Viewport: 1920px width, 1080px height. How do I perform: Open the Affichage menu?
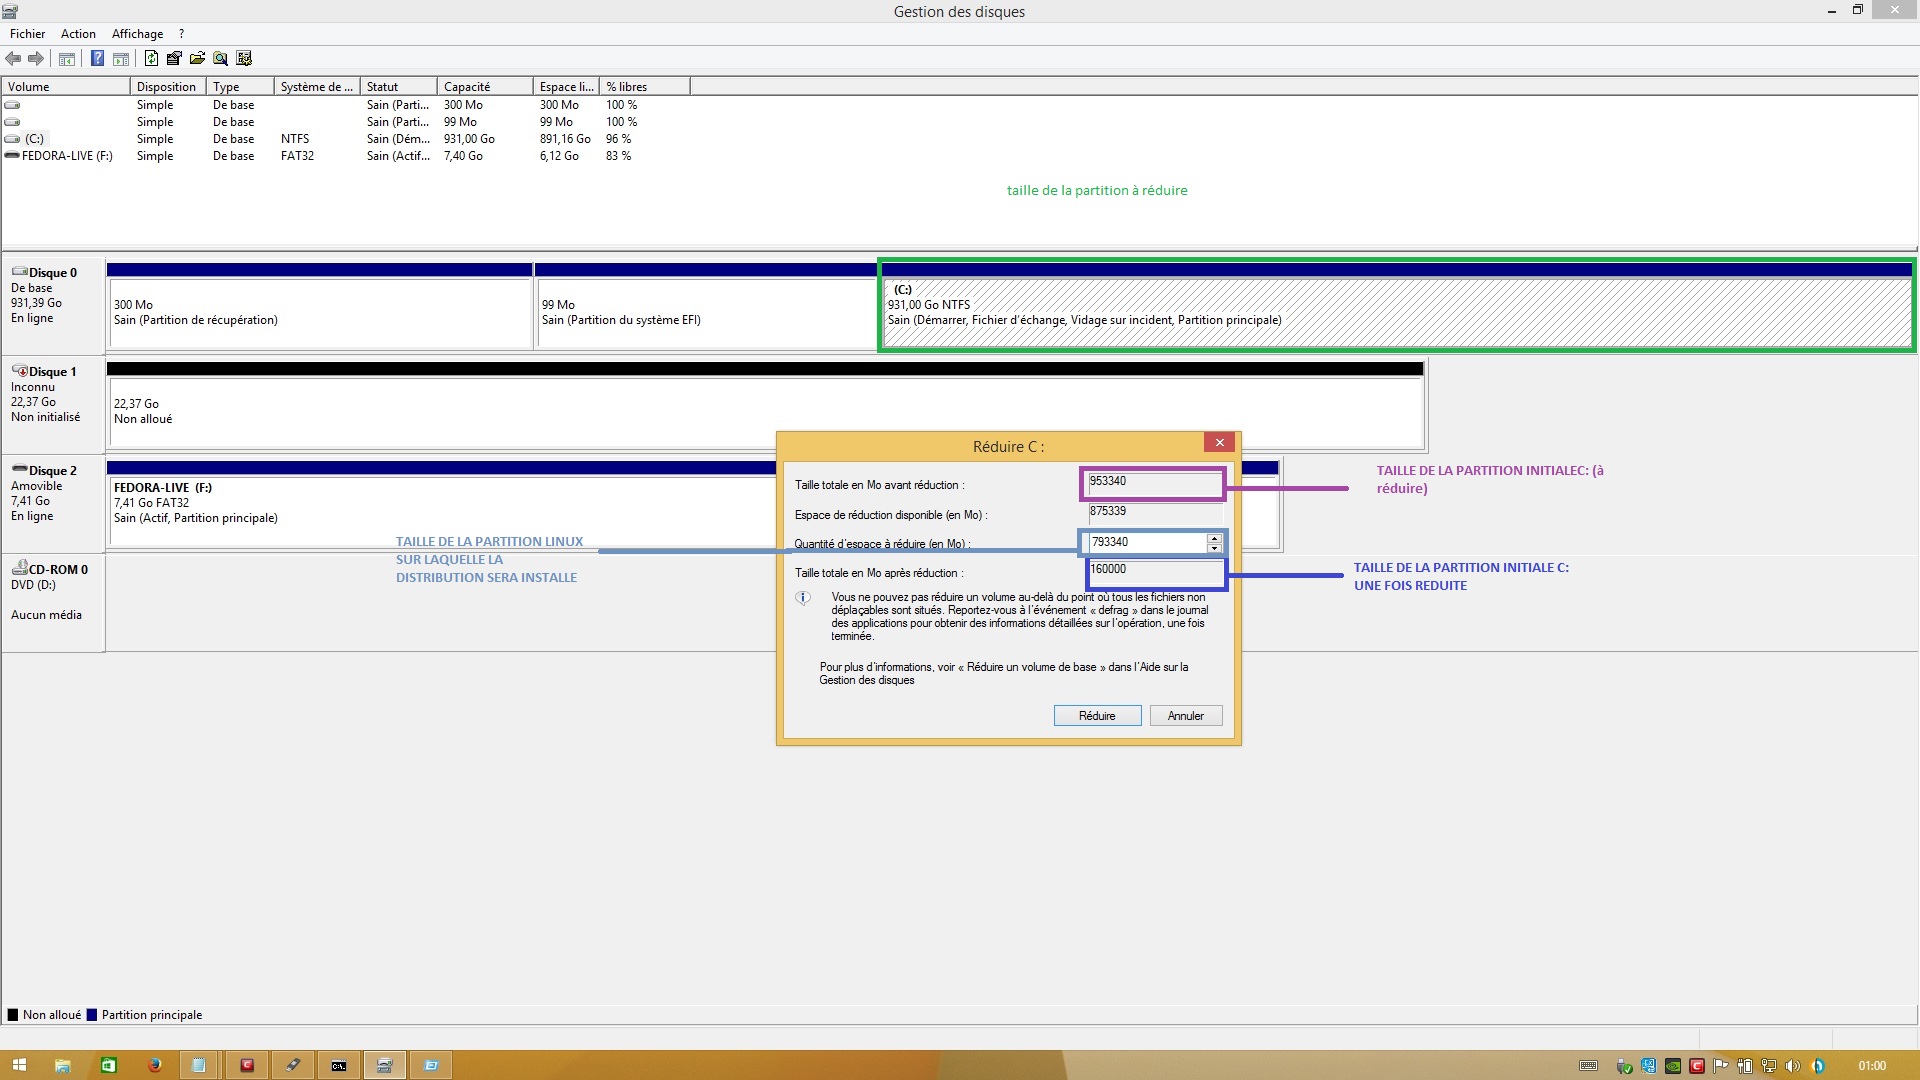[x=137, y=34]
